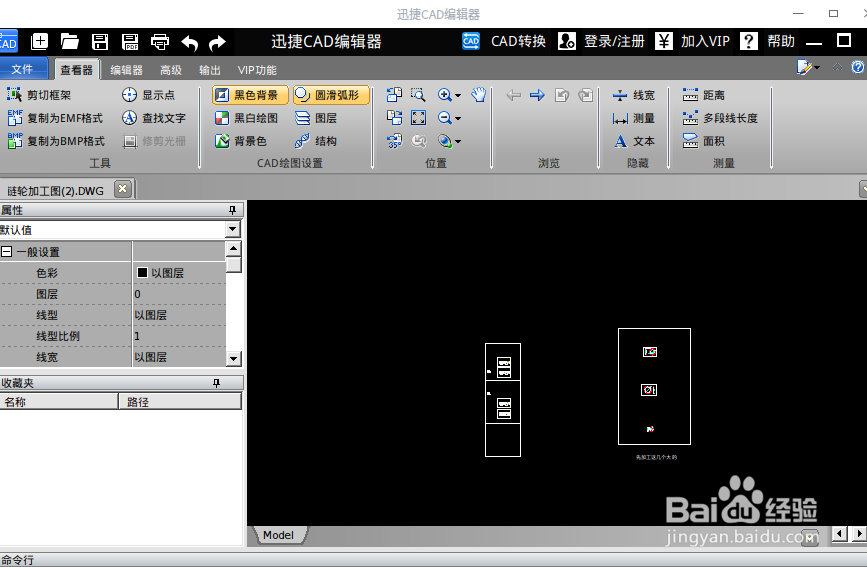Select the 多段线长度 tool

click(720, 118)
